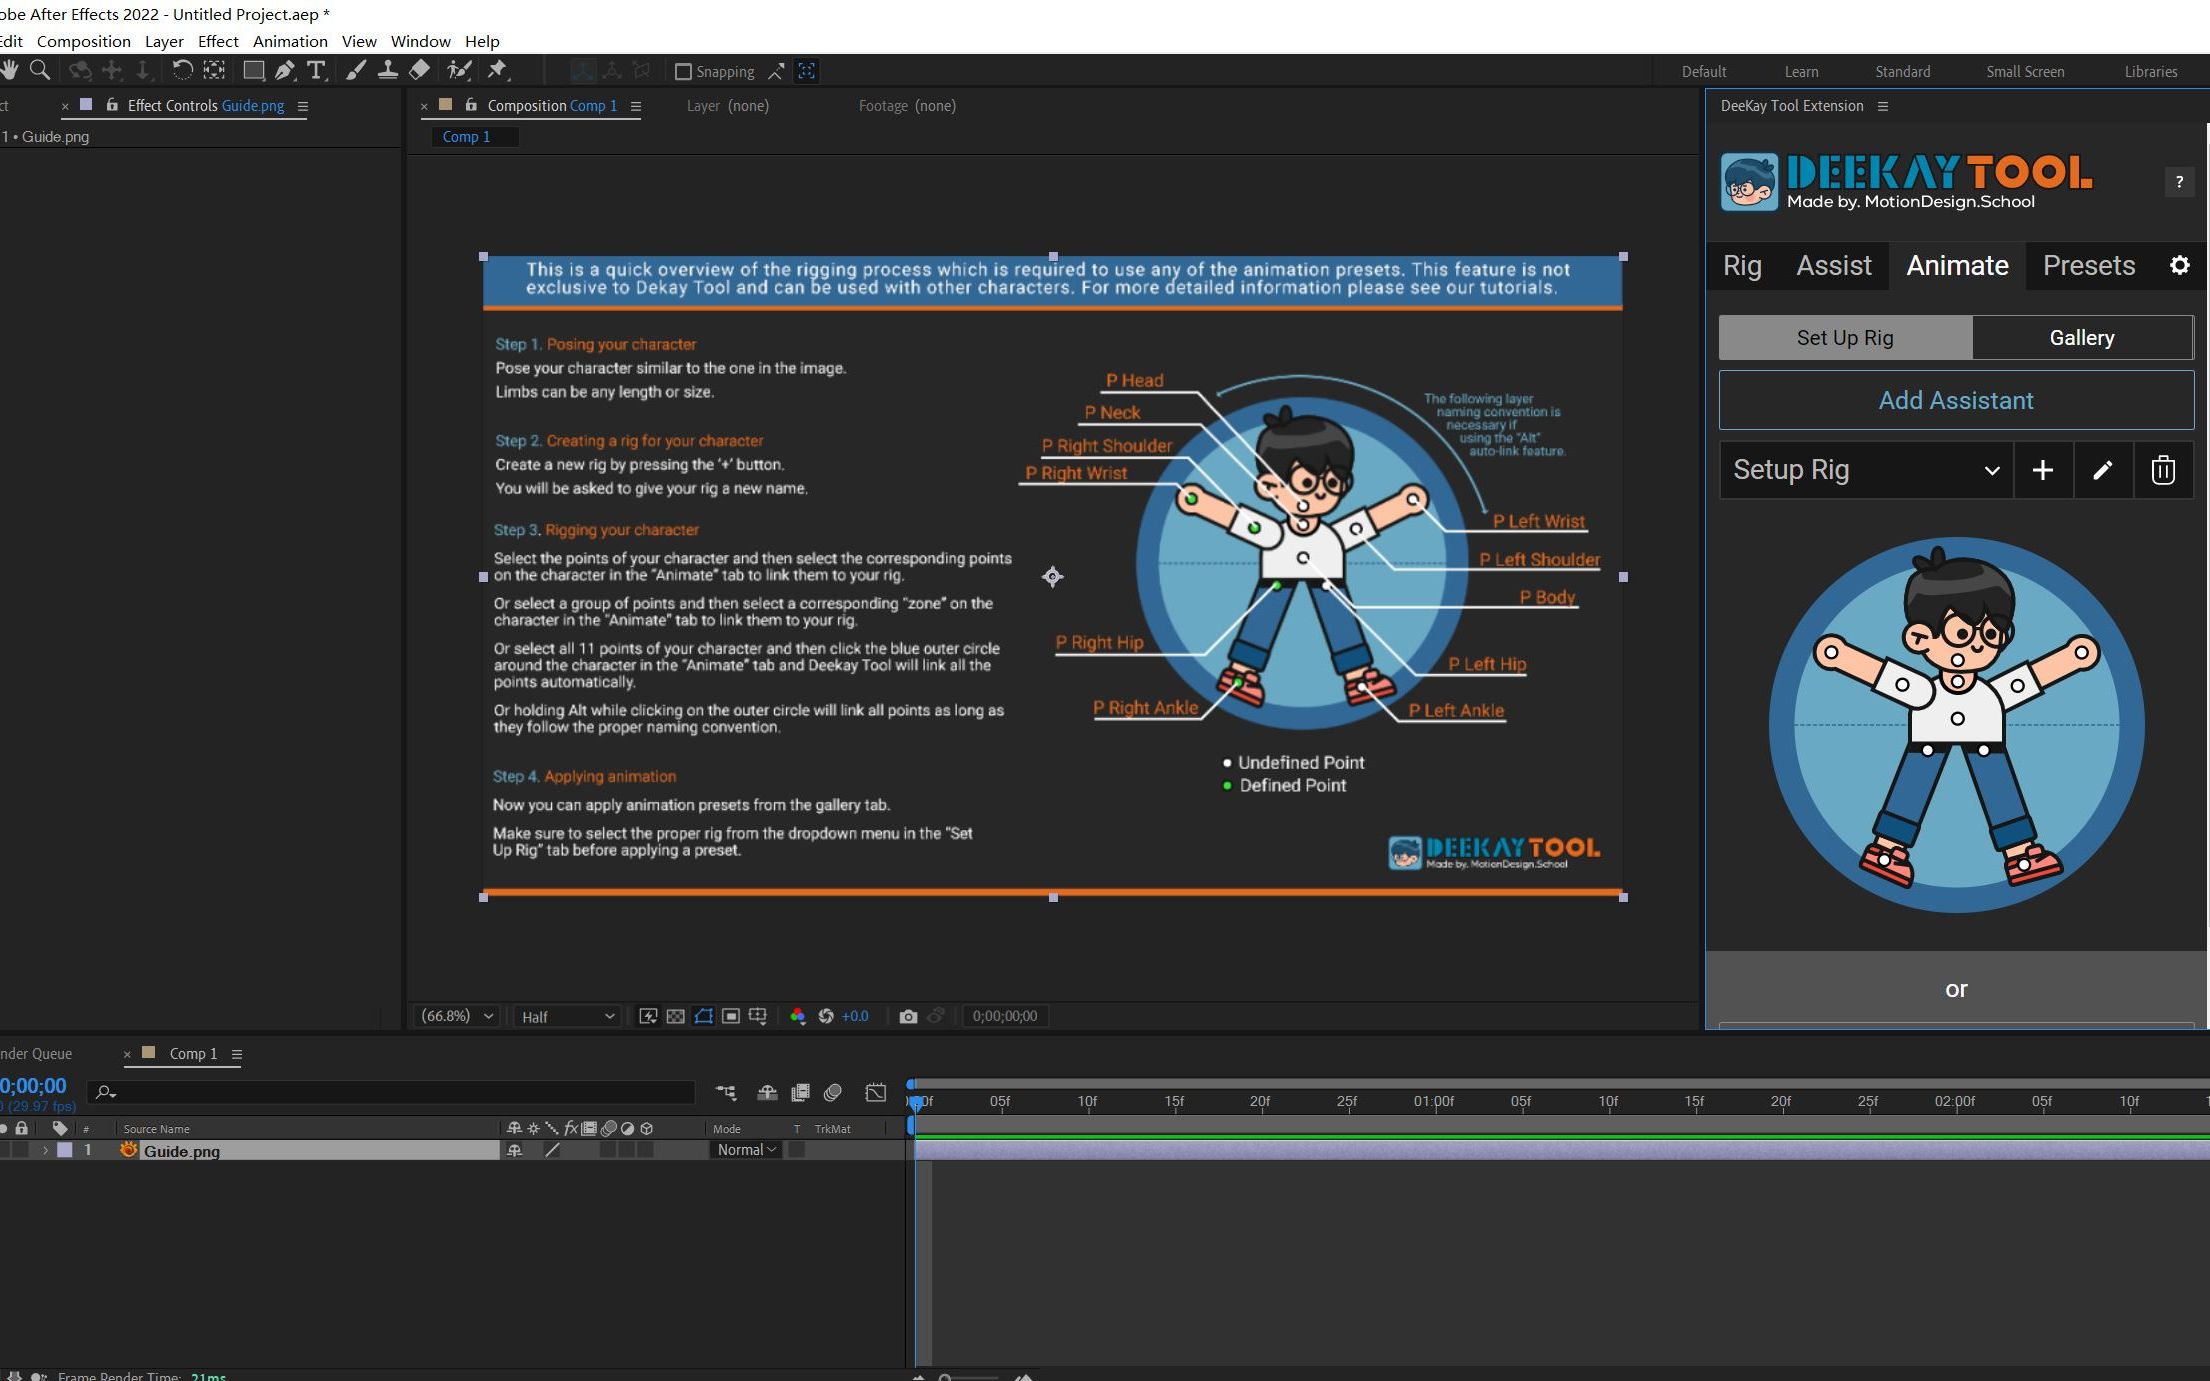The height and width of the screenshot is (1381, 2210).
Task: Edit rig name with pencil icon
Action: (2102, 470)
